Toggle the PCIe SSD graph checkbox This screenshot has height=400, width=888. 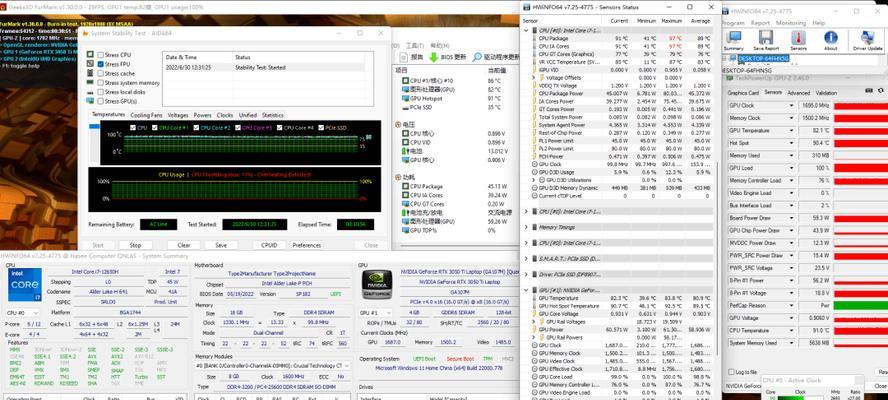pos(321,128)
